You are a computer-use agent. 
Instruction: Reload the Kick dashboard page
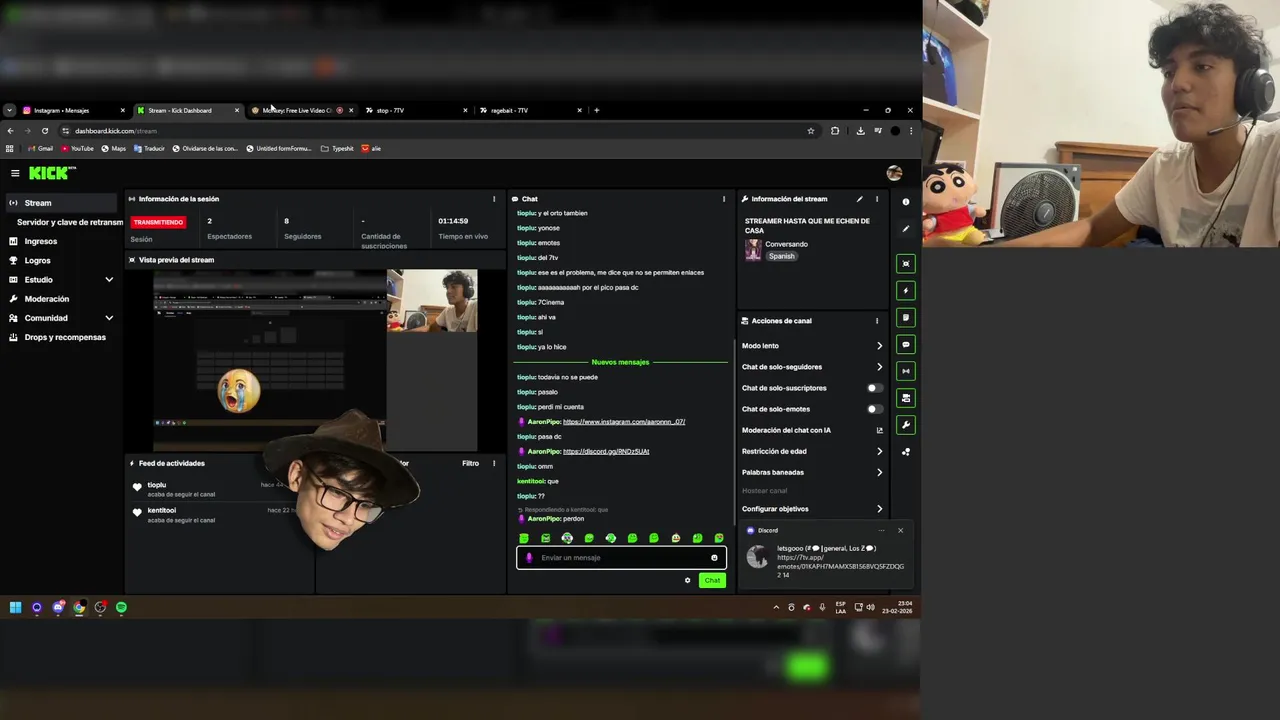45,131
